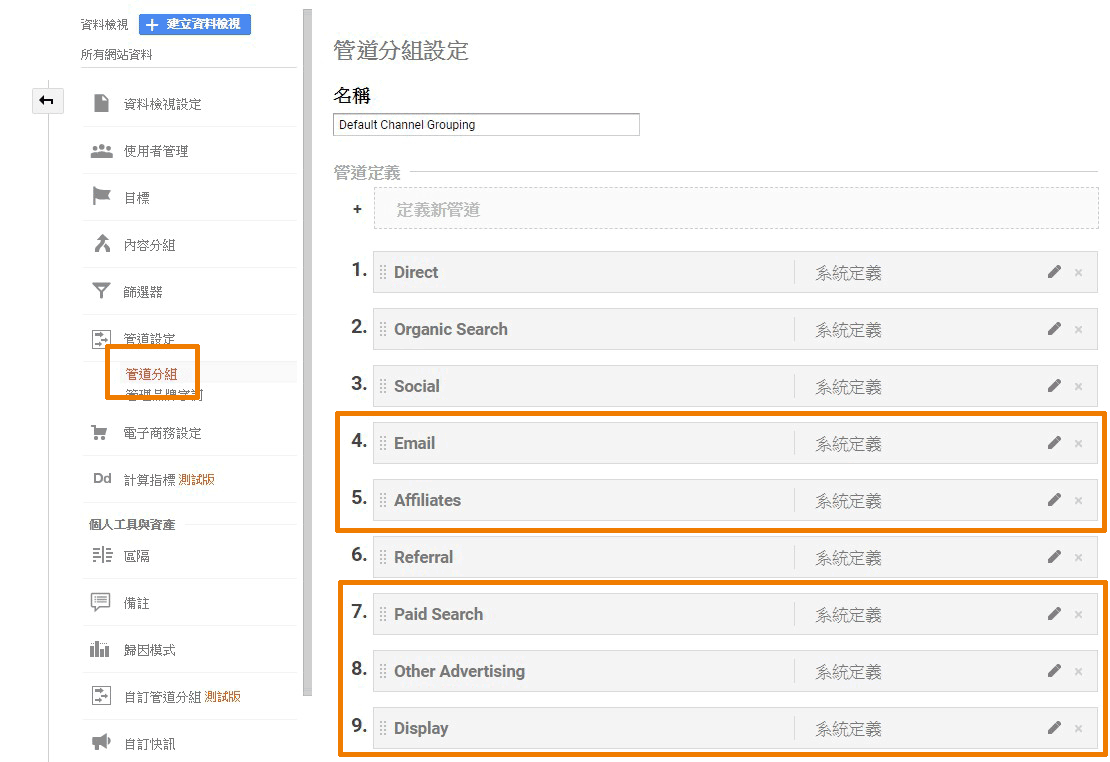Click the pencil edit icon for Direct channel
Viewport: 1110px width, 762px height.
point(1053,272)
